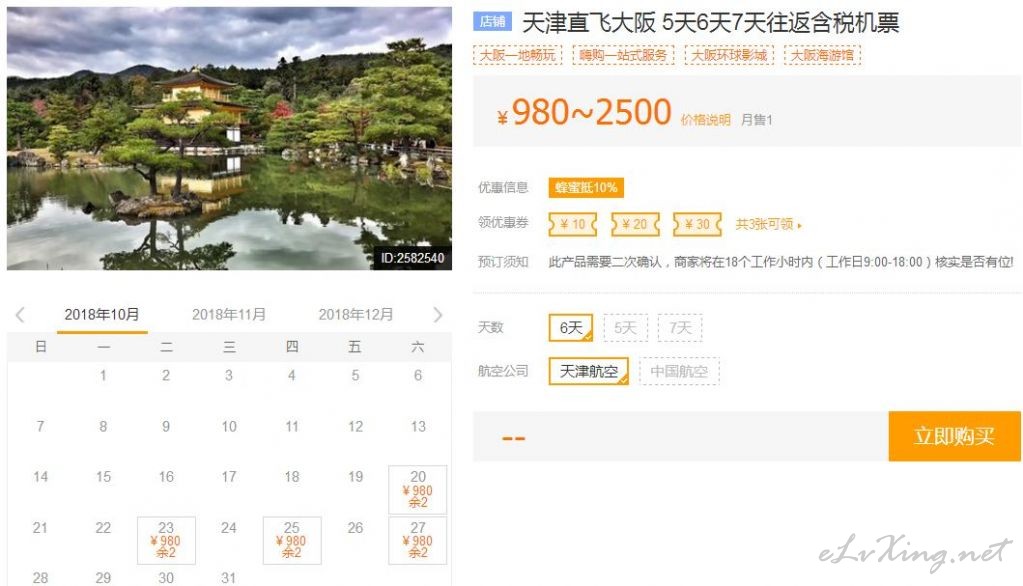Image resolution: width=1023 pixels, height=586 pixels.
Task: Click the 大阪海游馆 tag
Action: tap(822, 55)
